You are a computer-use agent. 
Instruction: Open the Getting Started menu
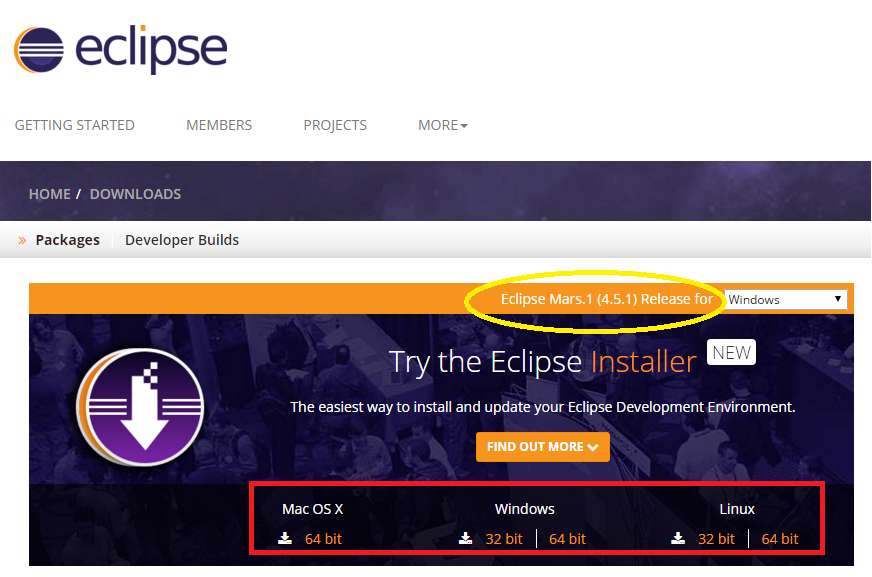pyautogui.click(x=75, y=125)
